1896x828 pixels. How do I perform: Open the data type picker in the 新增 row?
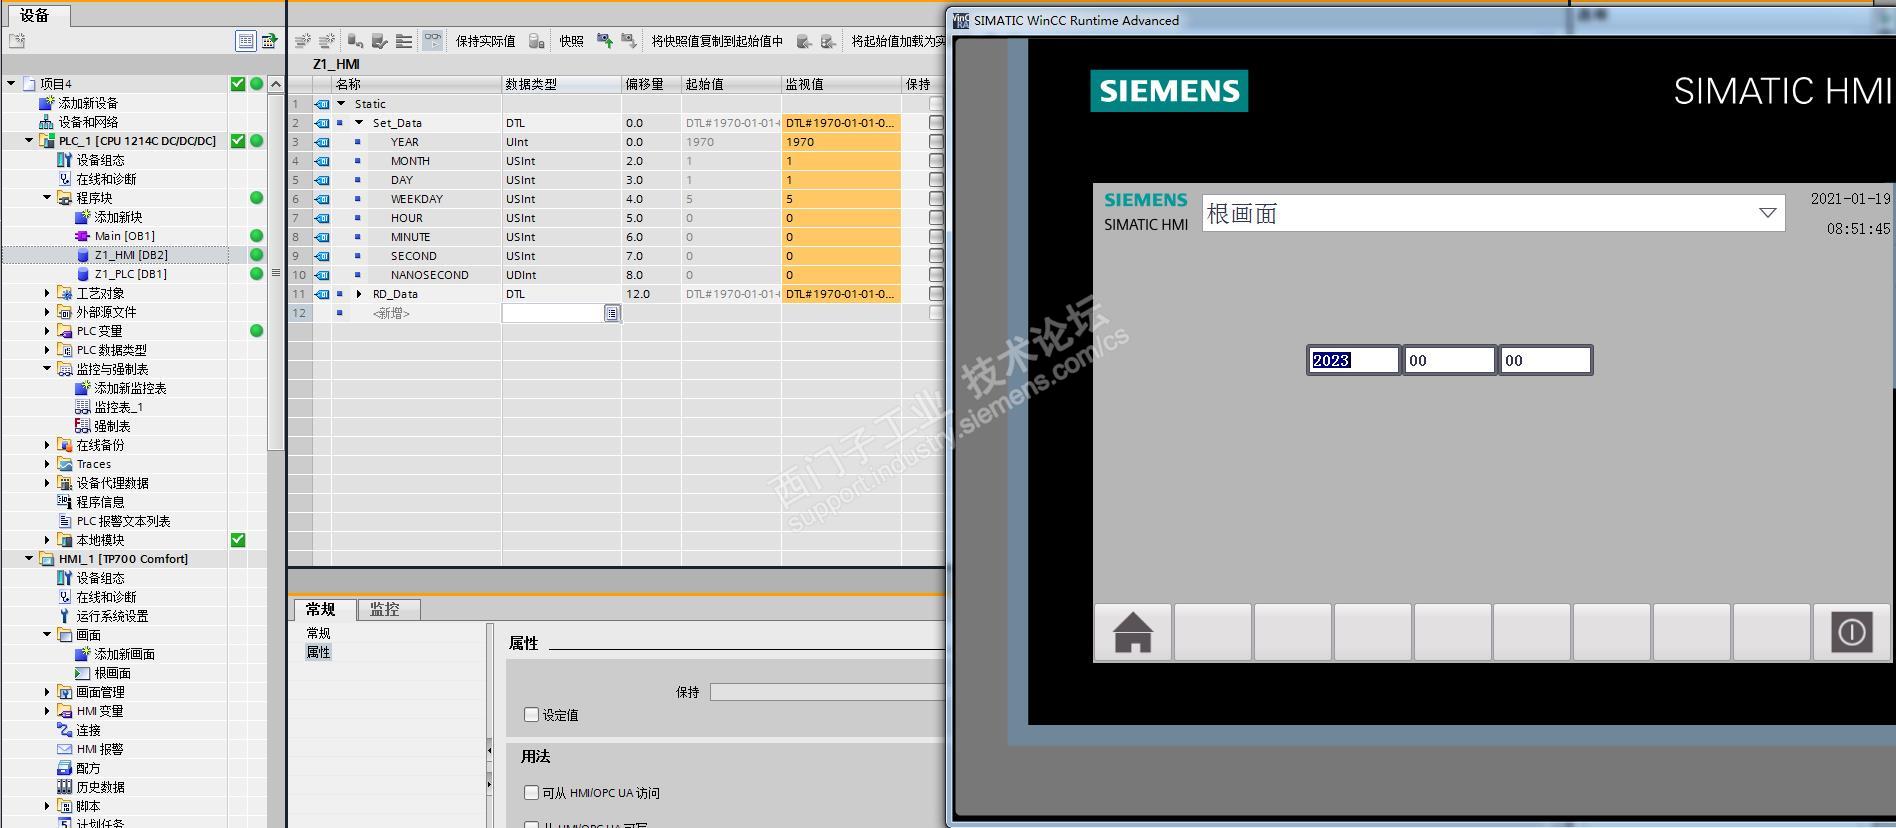611,313
